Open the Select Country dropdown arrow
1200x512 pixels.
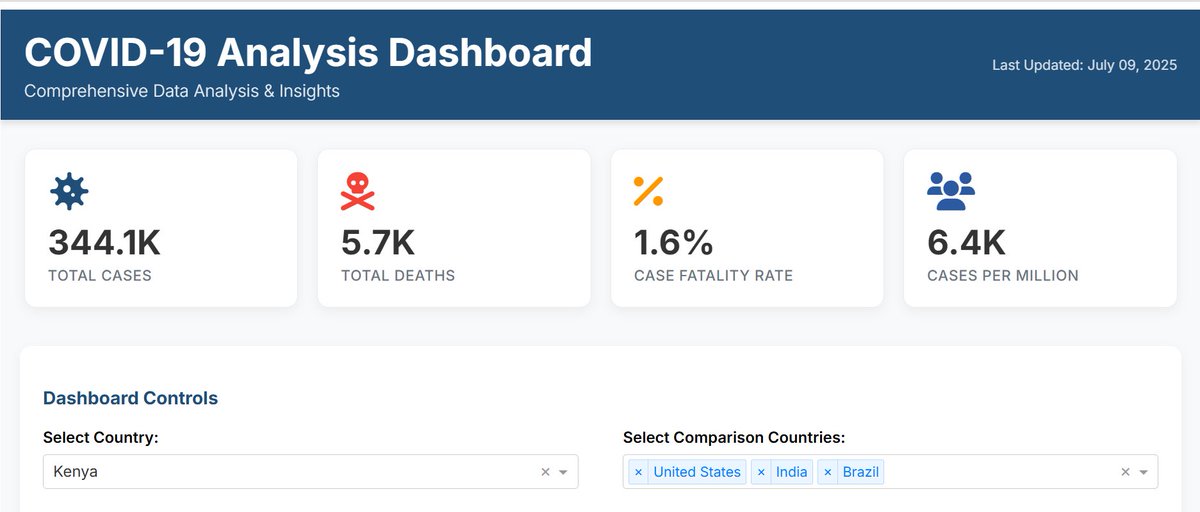[x=563, y=472]
